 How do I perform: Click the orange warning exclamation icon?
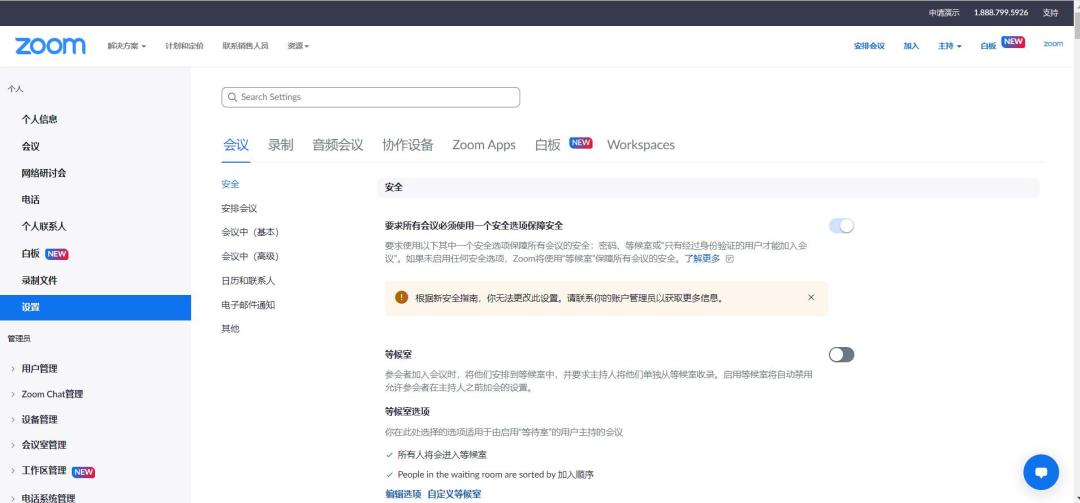[402, 297]
